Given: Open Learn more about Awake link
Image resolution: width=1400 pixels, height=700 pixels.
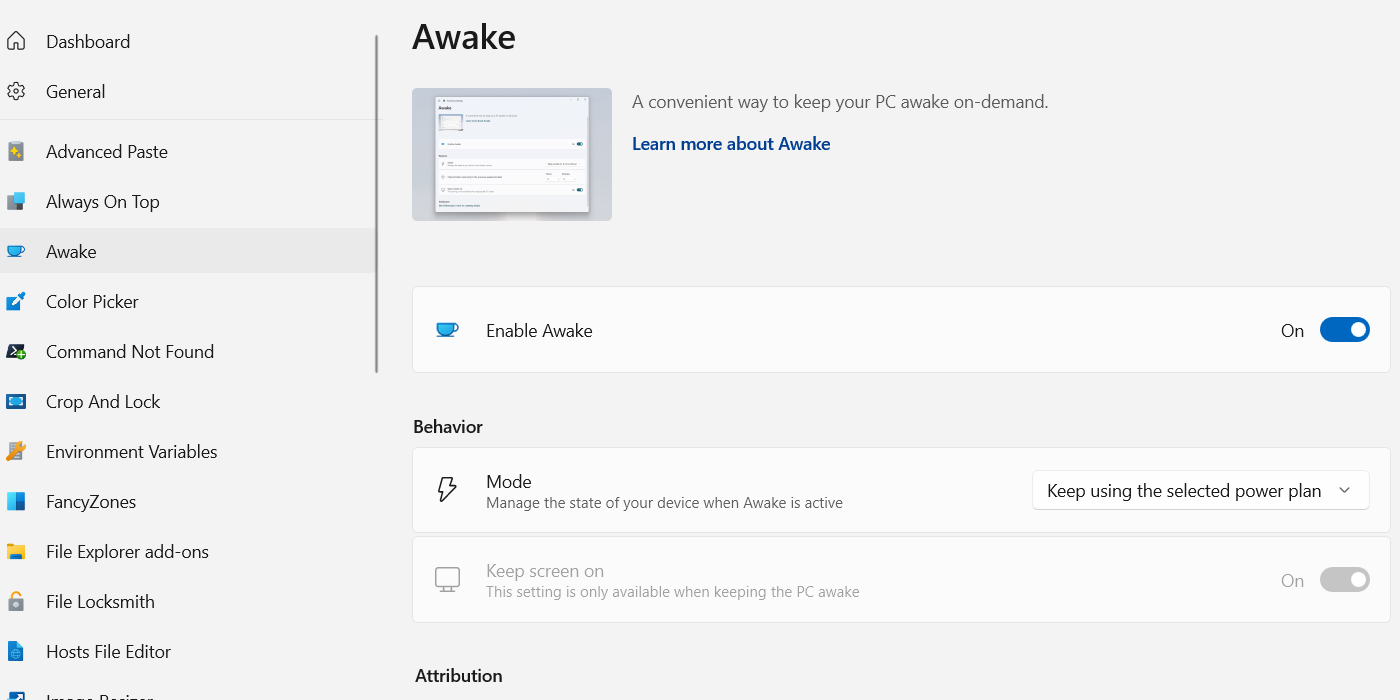Looking at the screenshot, I should point(731,144).
